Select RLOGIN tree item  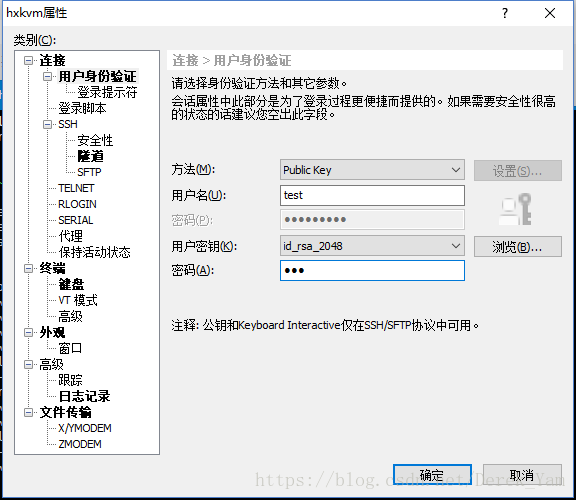point(78,204)
